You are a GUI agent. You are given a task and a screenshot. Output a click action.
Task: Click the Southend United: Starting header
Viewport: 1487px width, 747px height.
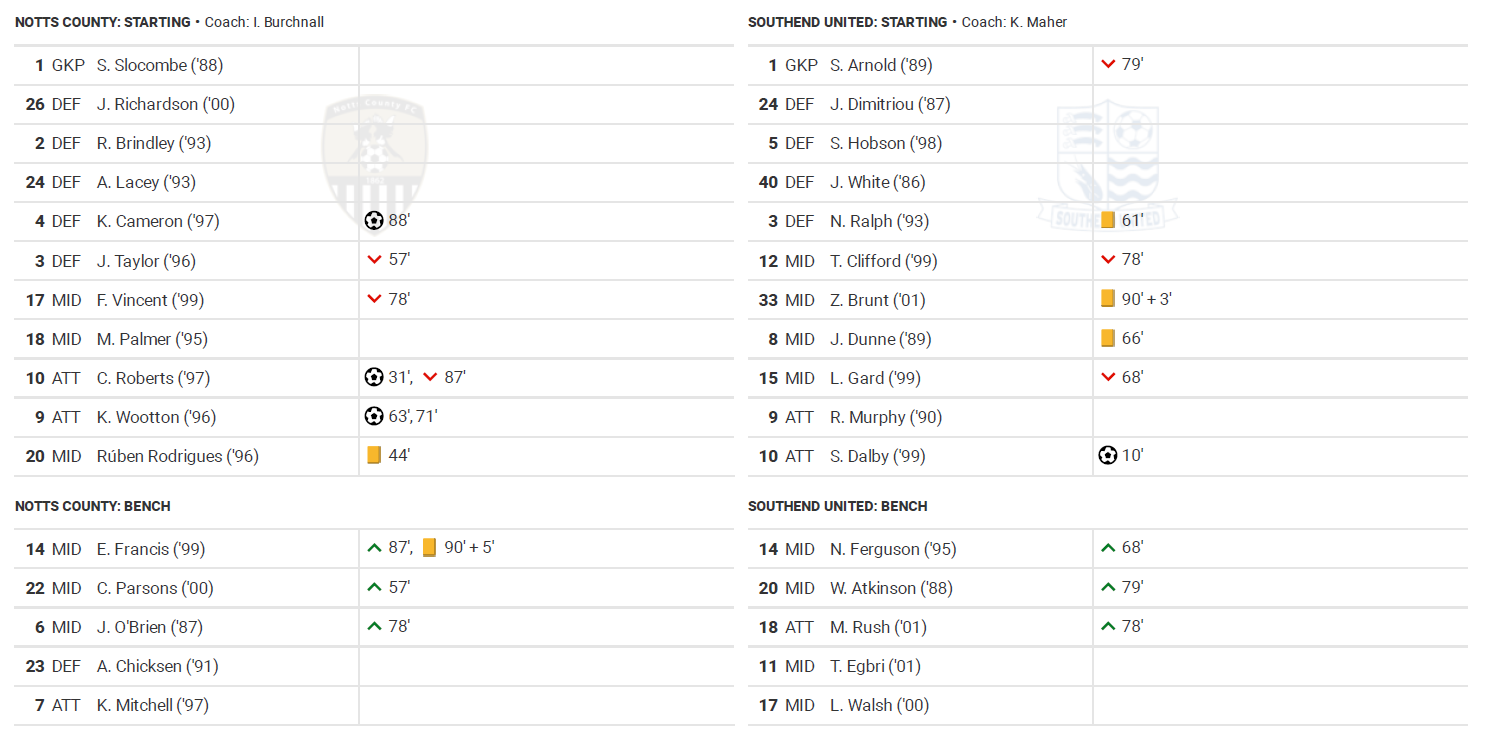pyautogui.click(x=847, y=22)
